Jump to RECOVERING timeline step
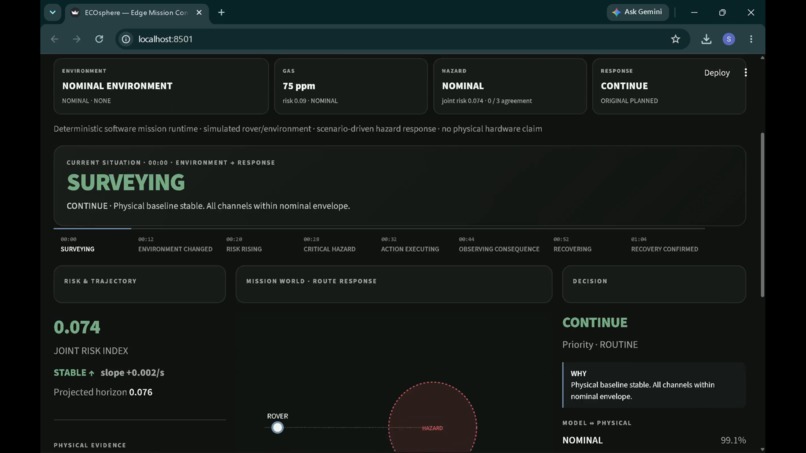The height and width of the screenshot is (453, 806). [x=572, y=245]
